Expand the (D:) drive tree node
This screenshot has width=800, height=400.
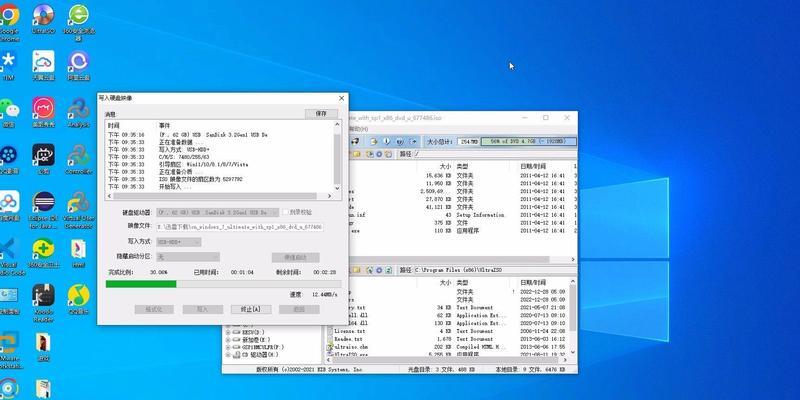tap(228, 332)
